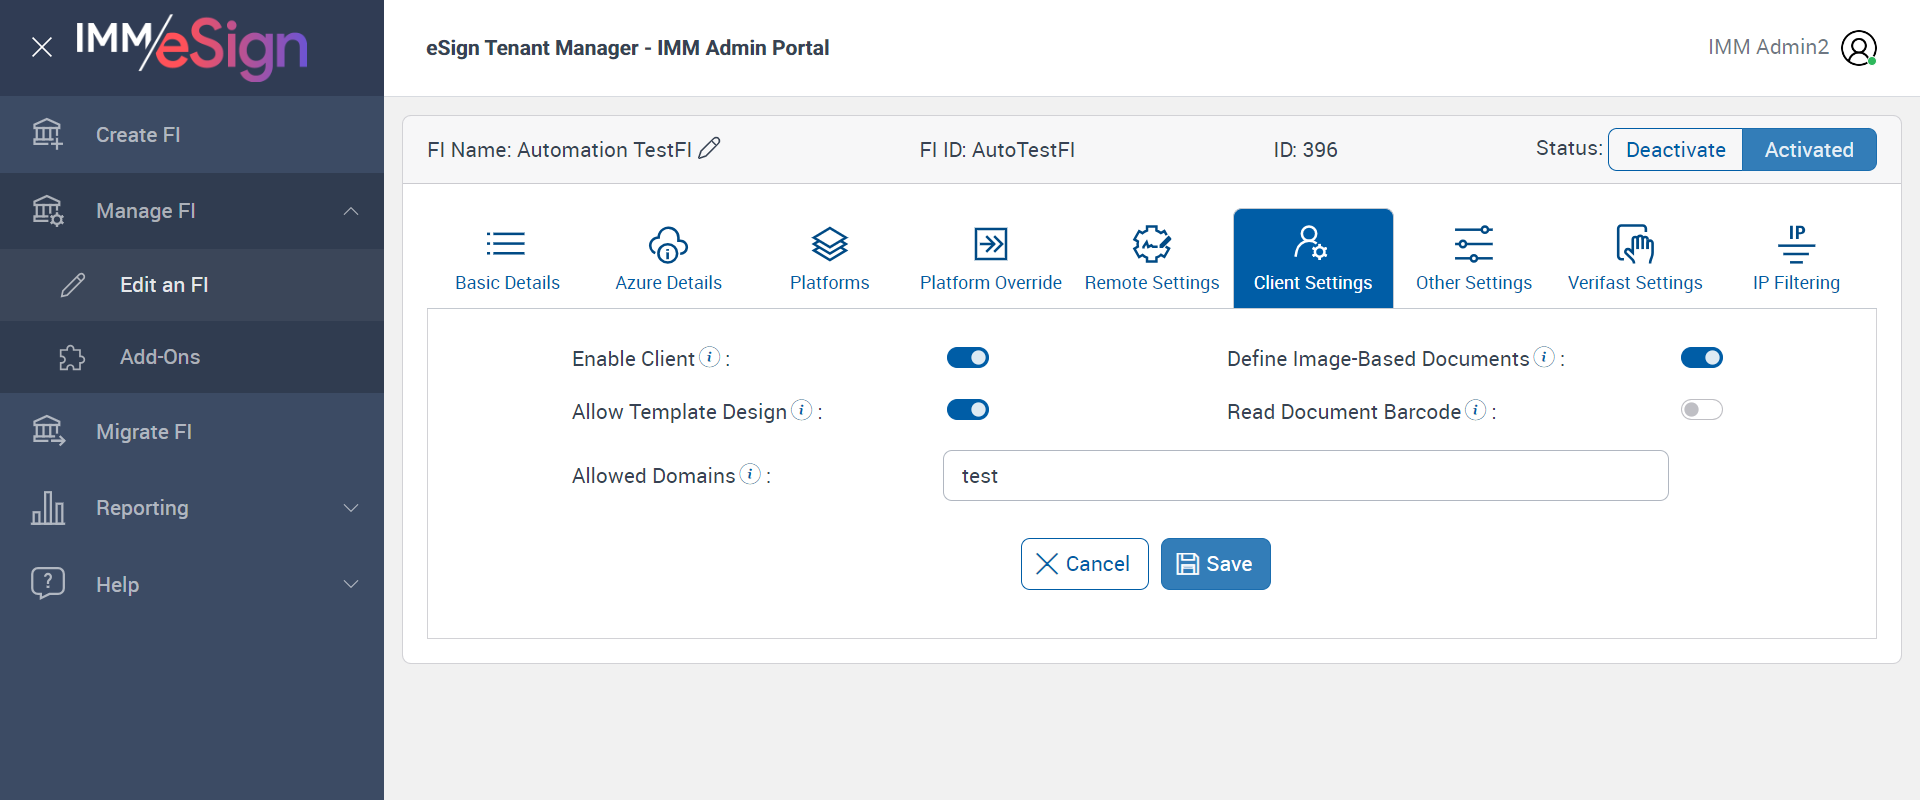The image size is (1920, 800).
Task: Click the pencil icon beside FI Name
Action: pyautogui.click(x=709, y=149)
